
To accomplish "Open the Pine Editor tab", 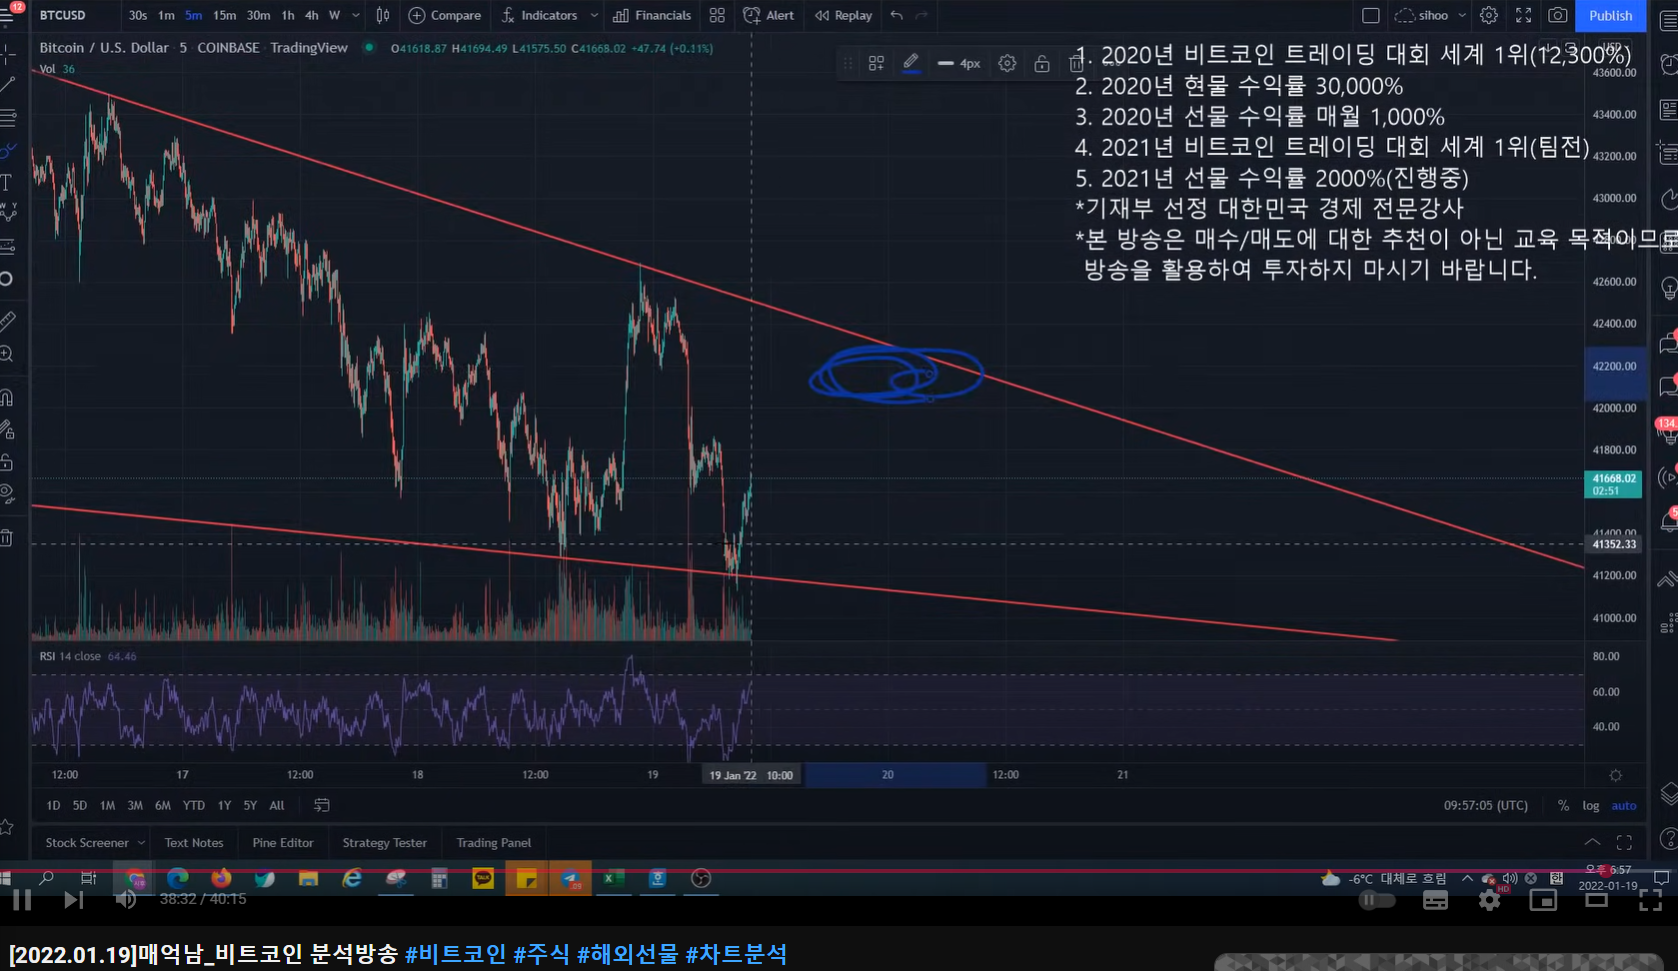I will (283, 843).
